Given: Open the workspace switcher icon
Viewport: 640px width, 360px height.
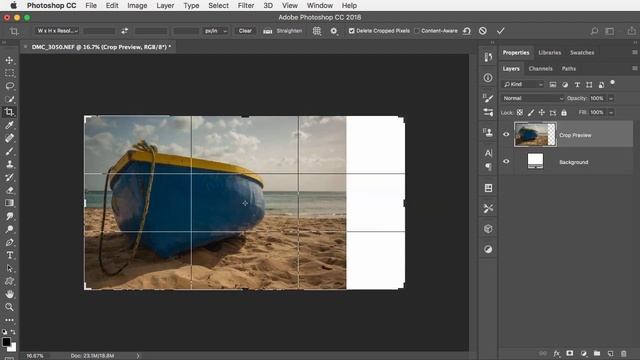Looking at the screenshot, I should [x=610, y=31].
